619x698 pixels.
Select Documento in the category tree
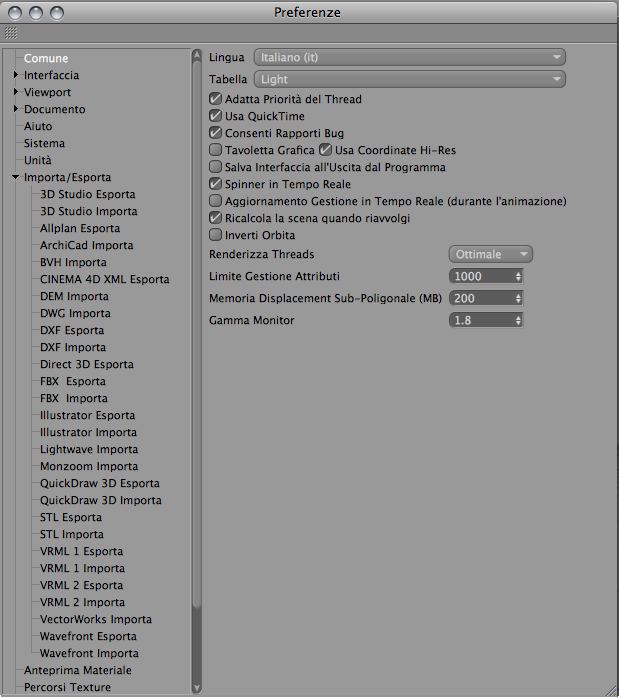tap(54, 109)
